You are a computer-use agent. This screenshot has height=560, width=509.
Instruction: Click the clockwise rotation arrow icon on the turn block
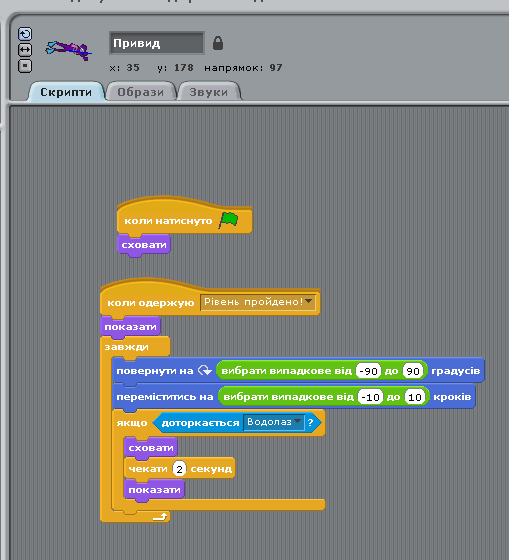(x=205, y=370)
